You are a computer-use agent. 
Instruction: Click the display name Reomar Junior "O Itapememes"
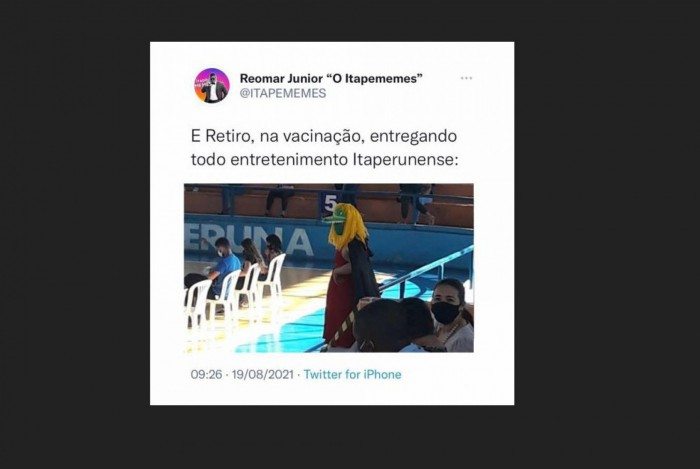pos(331,78)
